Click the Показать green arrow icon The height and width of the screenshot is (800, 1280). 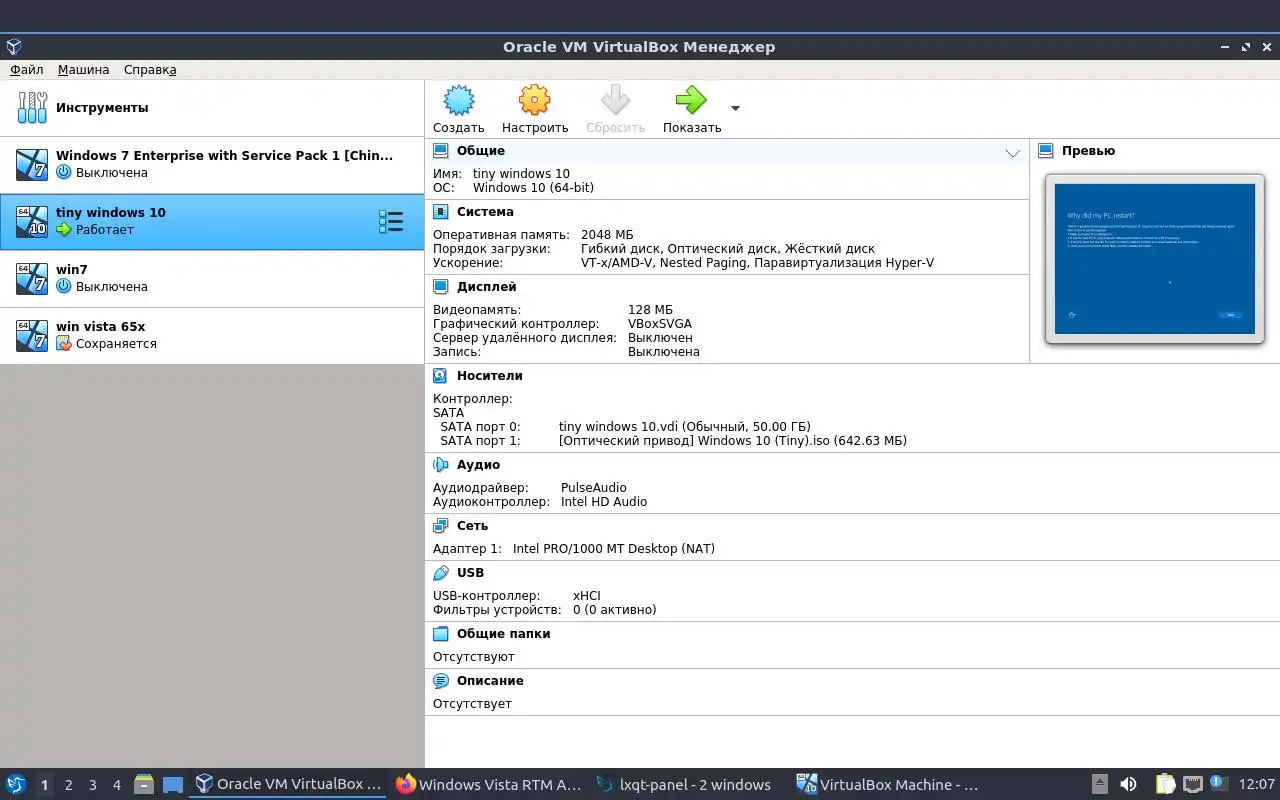click(x=691, y=100)
